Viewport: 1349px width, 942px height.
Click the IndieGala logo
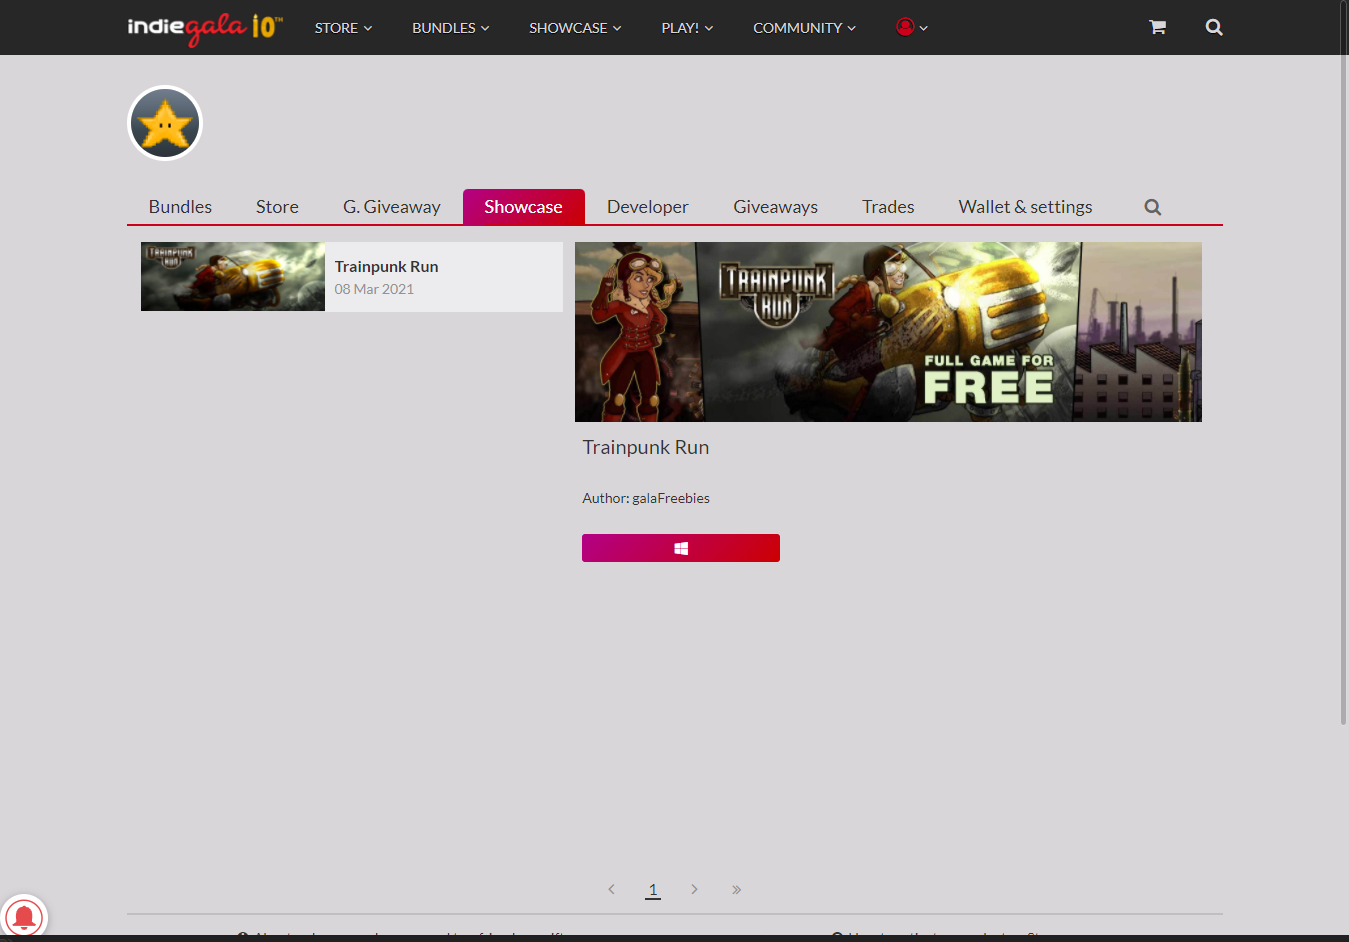coord(205,28)
